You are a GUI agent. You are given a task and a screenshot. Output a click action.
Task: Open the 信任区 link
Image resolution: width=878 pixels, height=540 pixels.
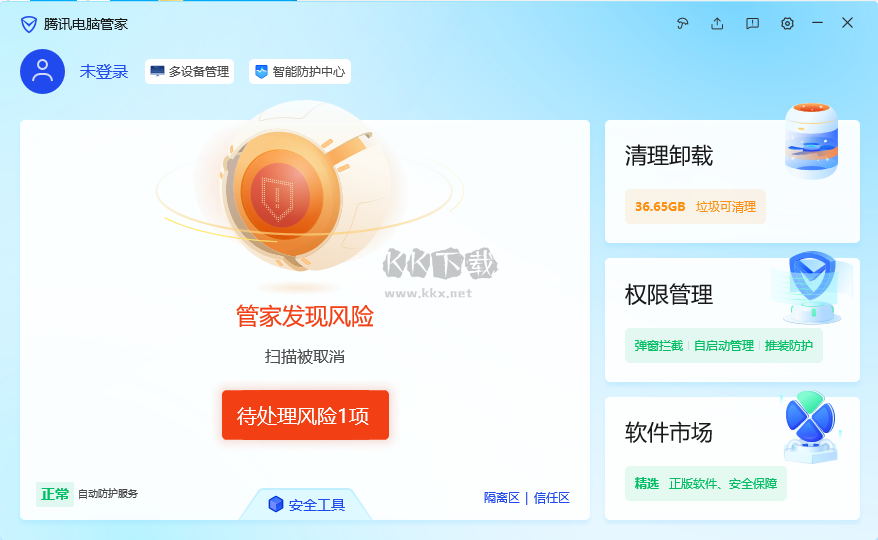point(552,497)
